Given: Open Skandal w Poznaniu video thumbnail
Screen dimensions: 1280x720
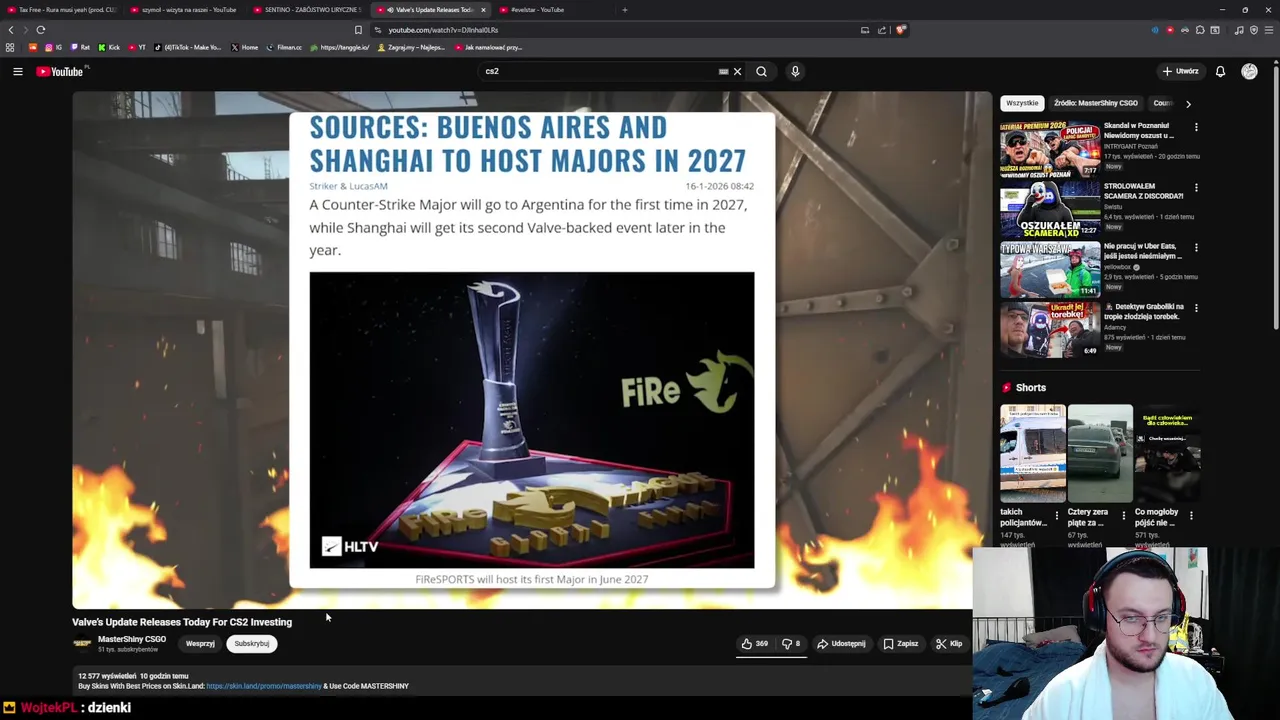Looking at the screenshot, I should click(x=1050, y=147).
